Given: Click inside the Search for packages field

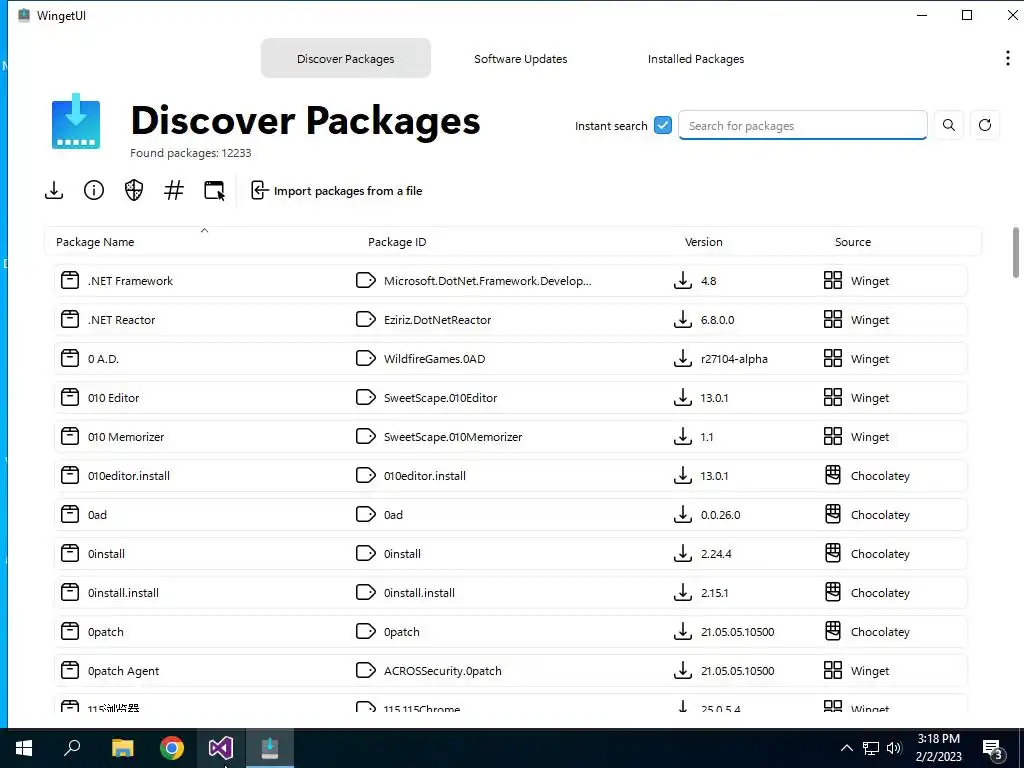Looking at the screenshot, I should pos(803,125).
